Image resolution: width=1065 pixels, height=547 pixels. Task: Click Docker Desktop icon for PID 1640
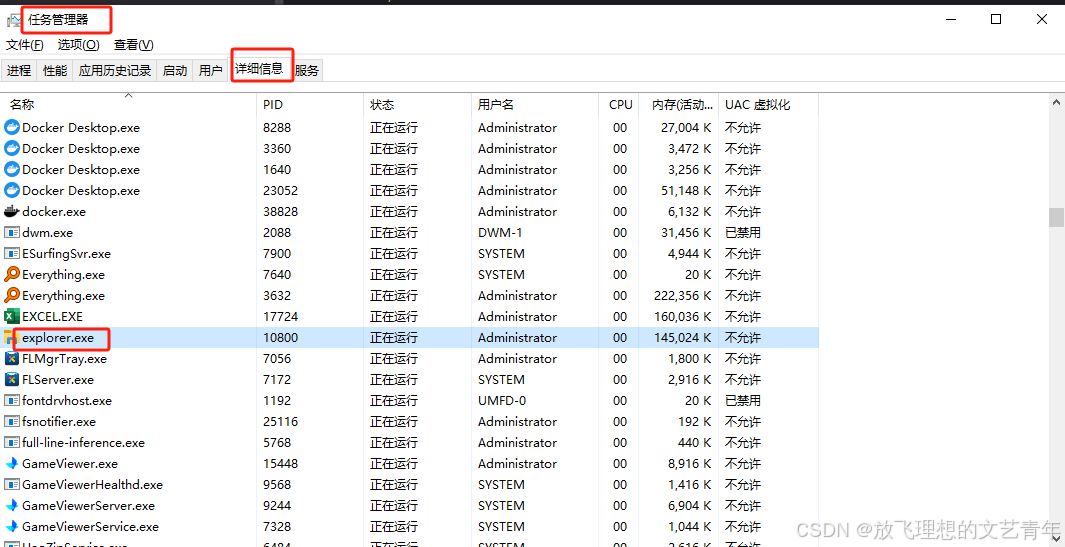click(x=12, y=169)
